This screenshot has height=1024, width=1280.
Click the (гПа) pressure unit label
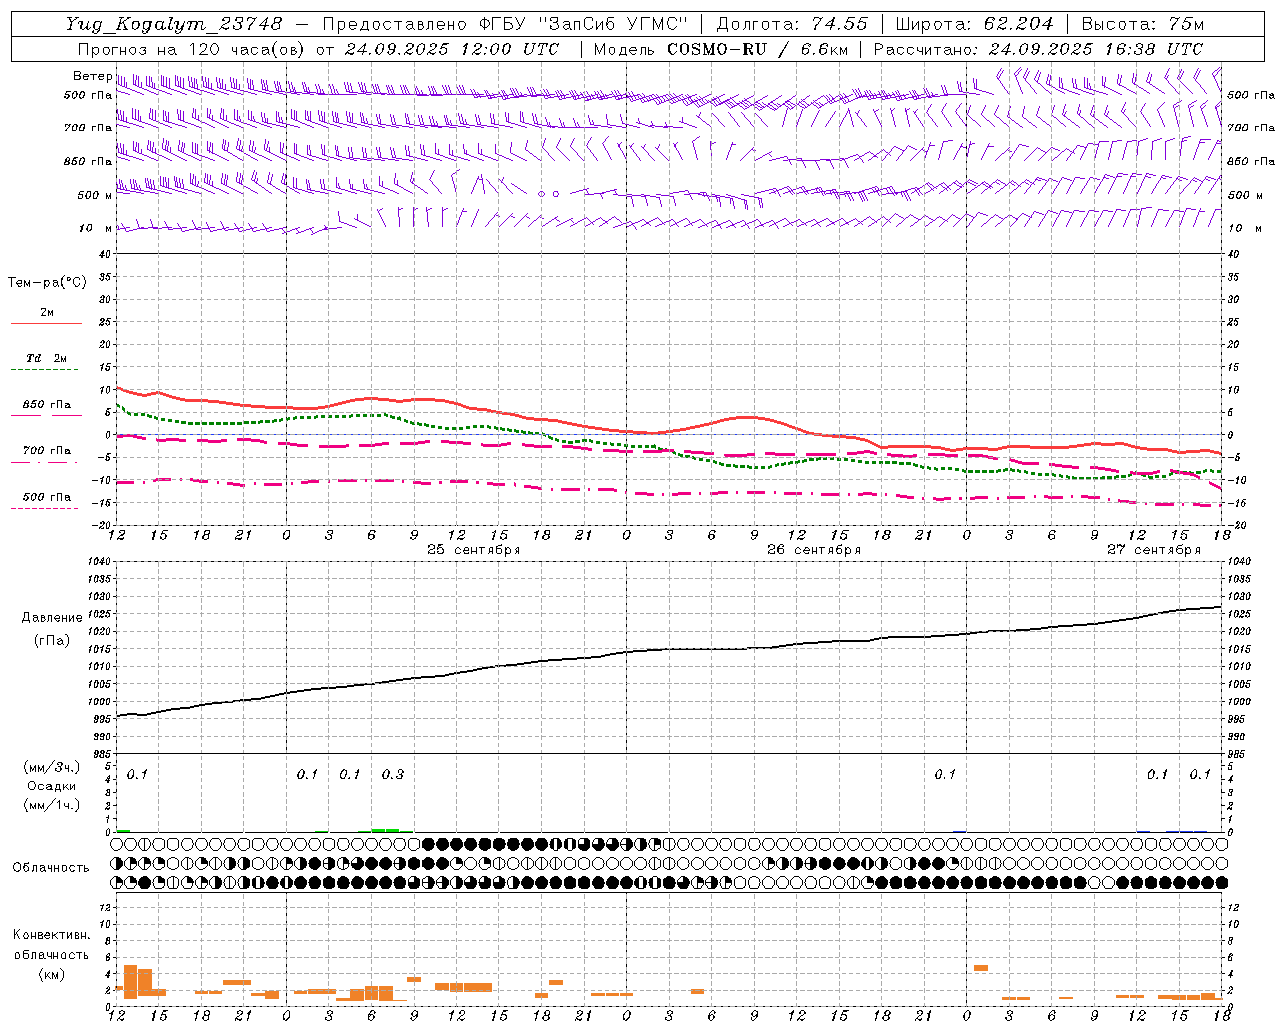(52, 641)
